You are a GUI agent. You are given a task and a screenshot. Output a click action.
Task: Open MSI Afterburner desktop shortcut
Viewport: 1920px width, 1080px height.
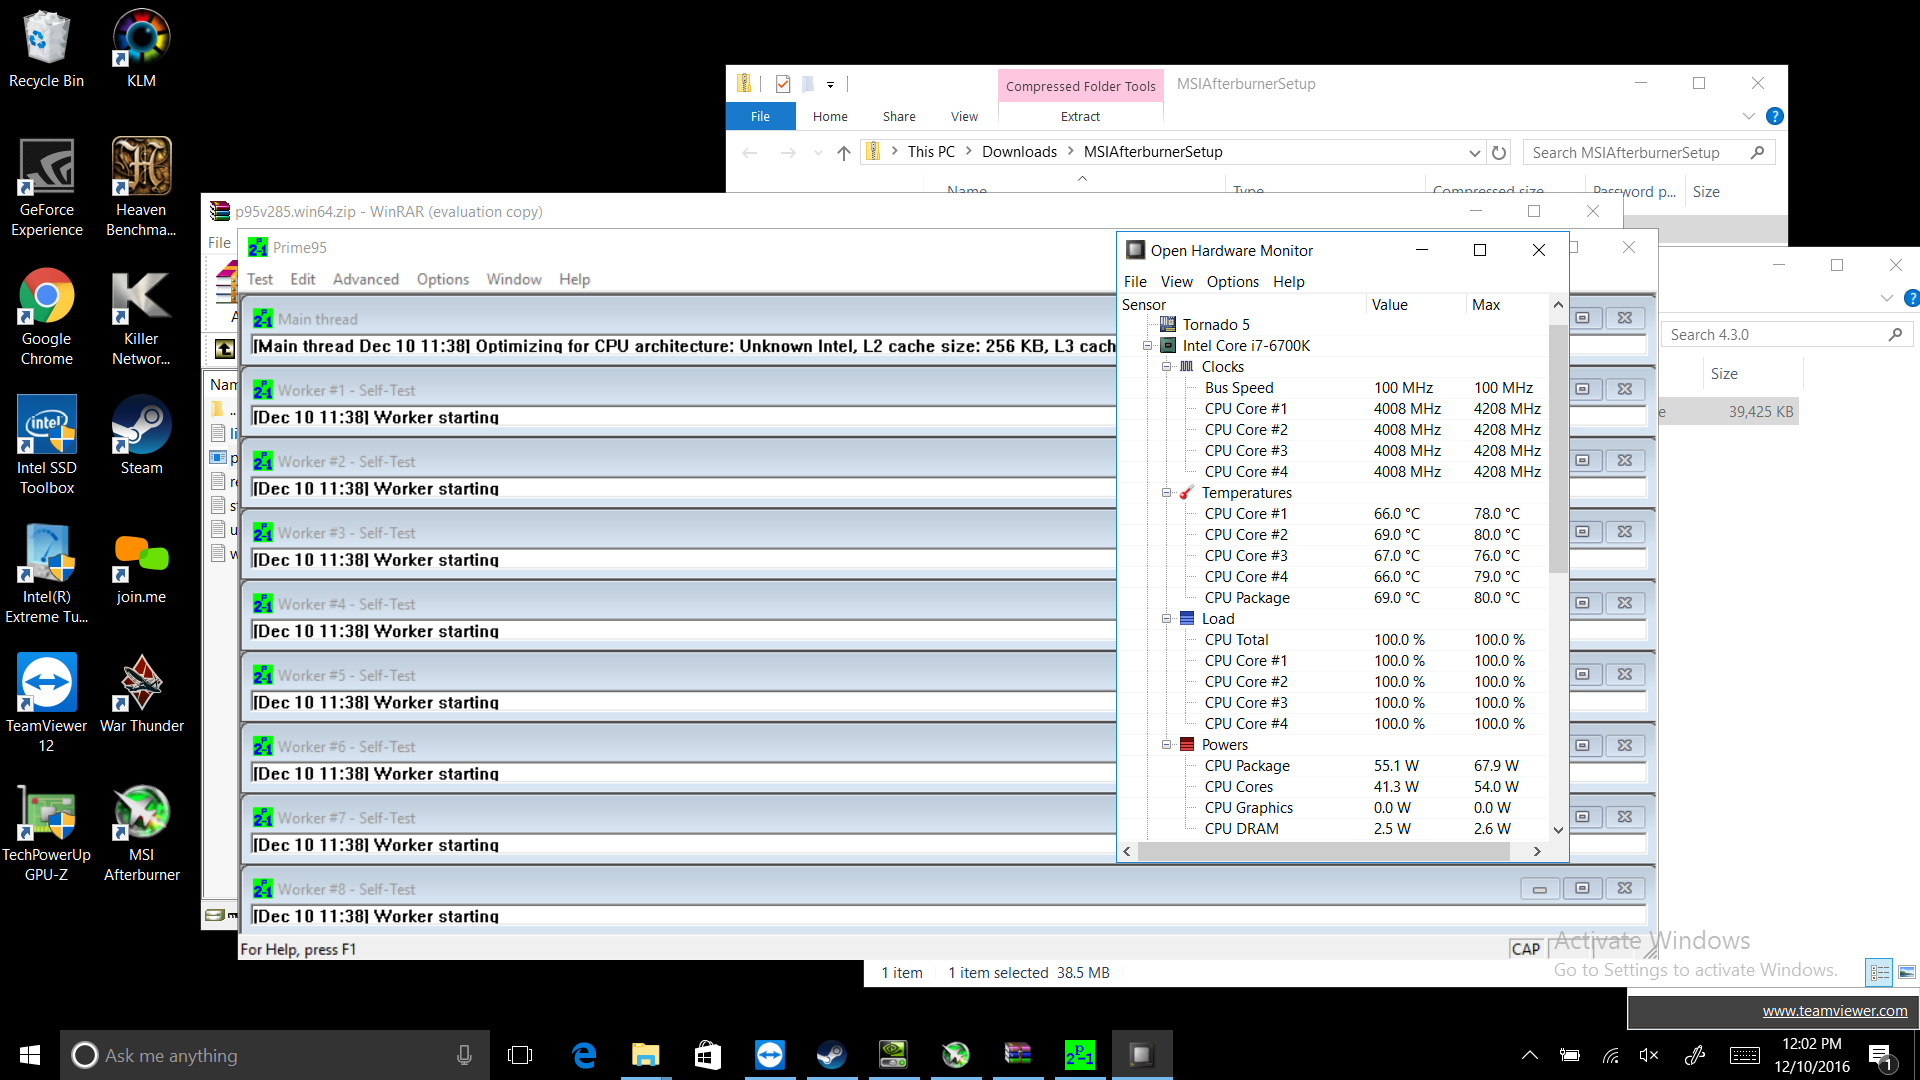click(x=141, y=833)
